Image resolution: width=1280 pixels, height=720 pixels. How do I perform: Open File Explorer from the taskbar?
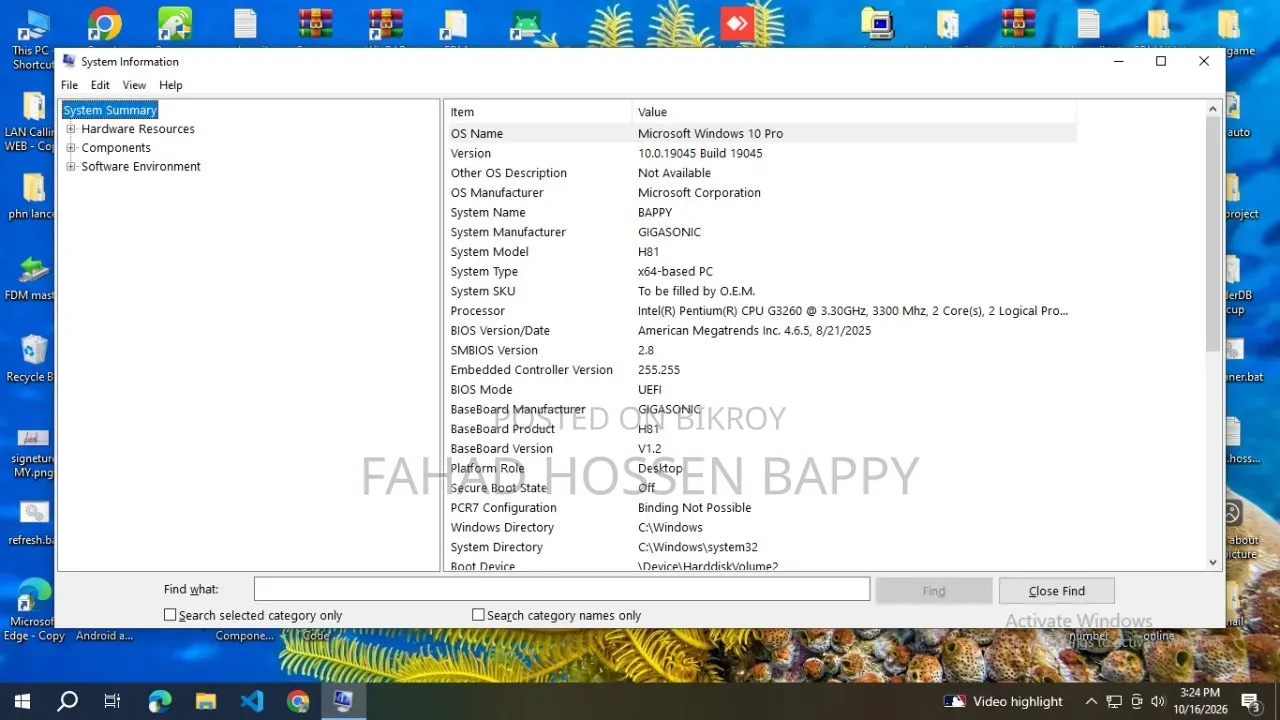coord(205,701)
